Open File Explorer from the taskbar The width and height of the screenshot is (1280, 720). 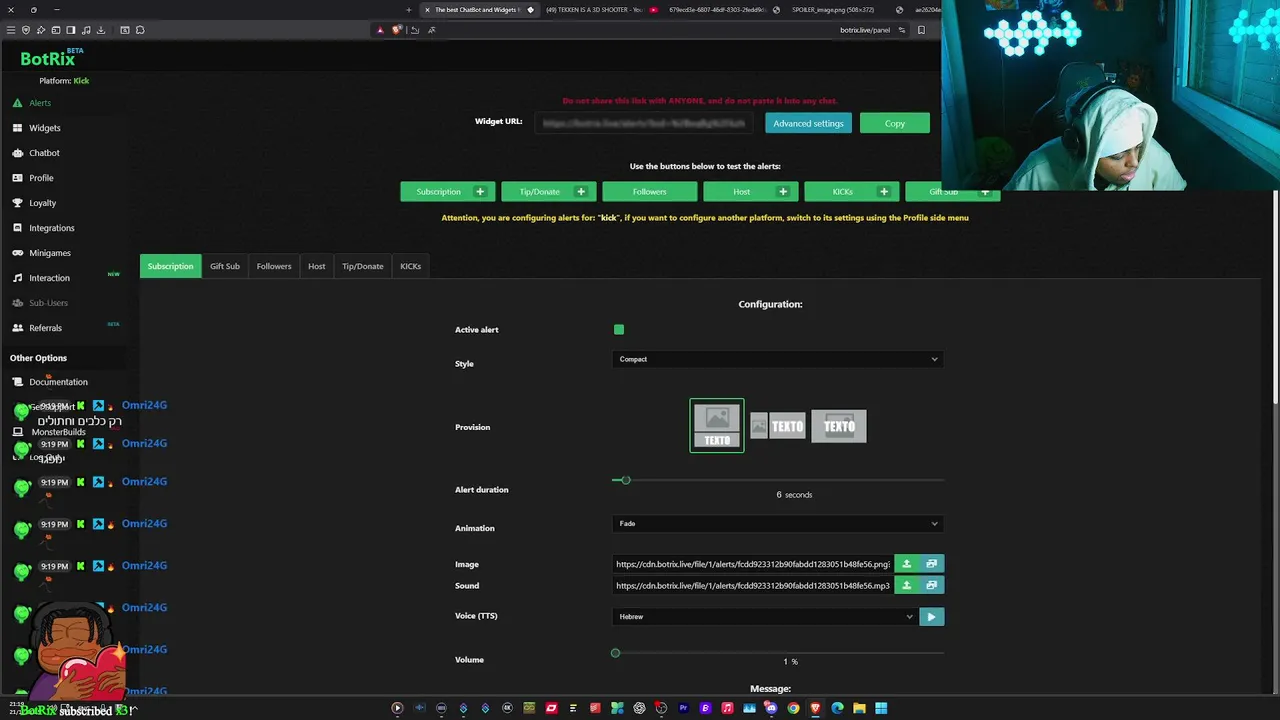tap(859, 708)
